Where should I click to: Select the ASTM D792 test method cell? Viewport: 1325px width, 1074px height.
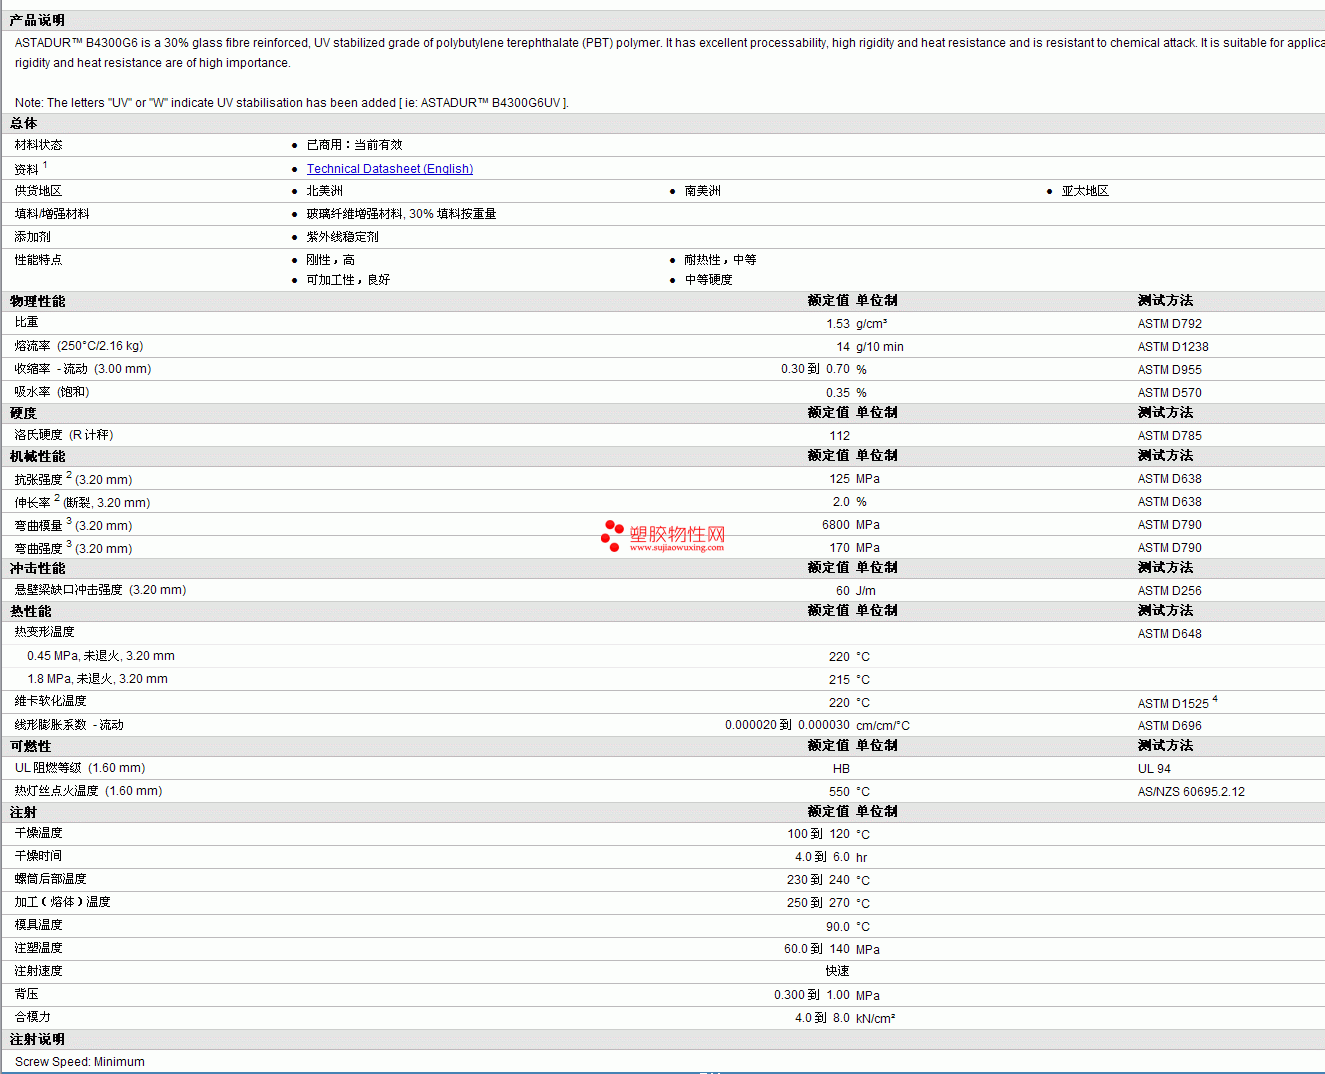(1170, 324)
